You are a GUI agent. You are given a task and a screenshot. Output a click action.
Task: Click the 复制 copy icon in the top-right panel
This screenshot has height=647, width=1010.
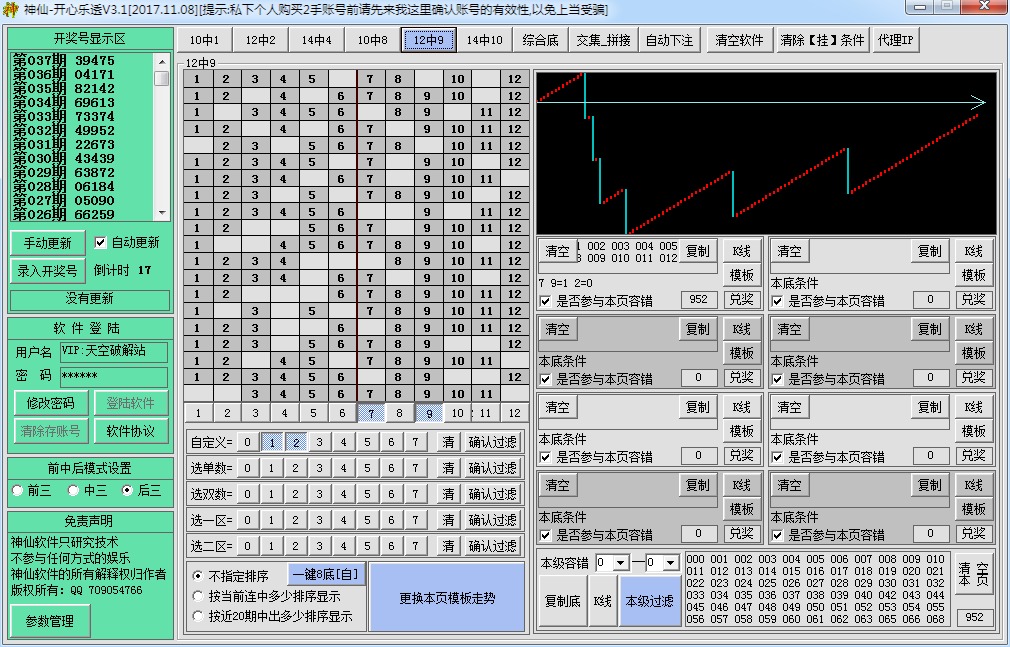(x=929, y=250)
